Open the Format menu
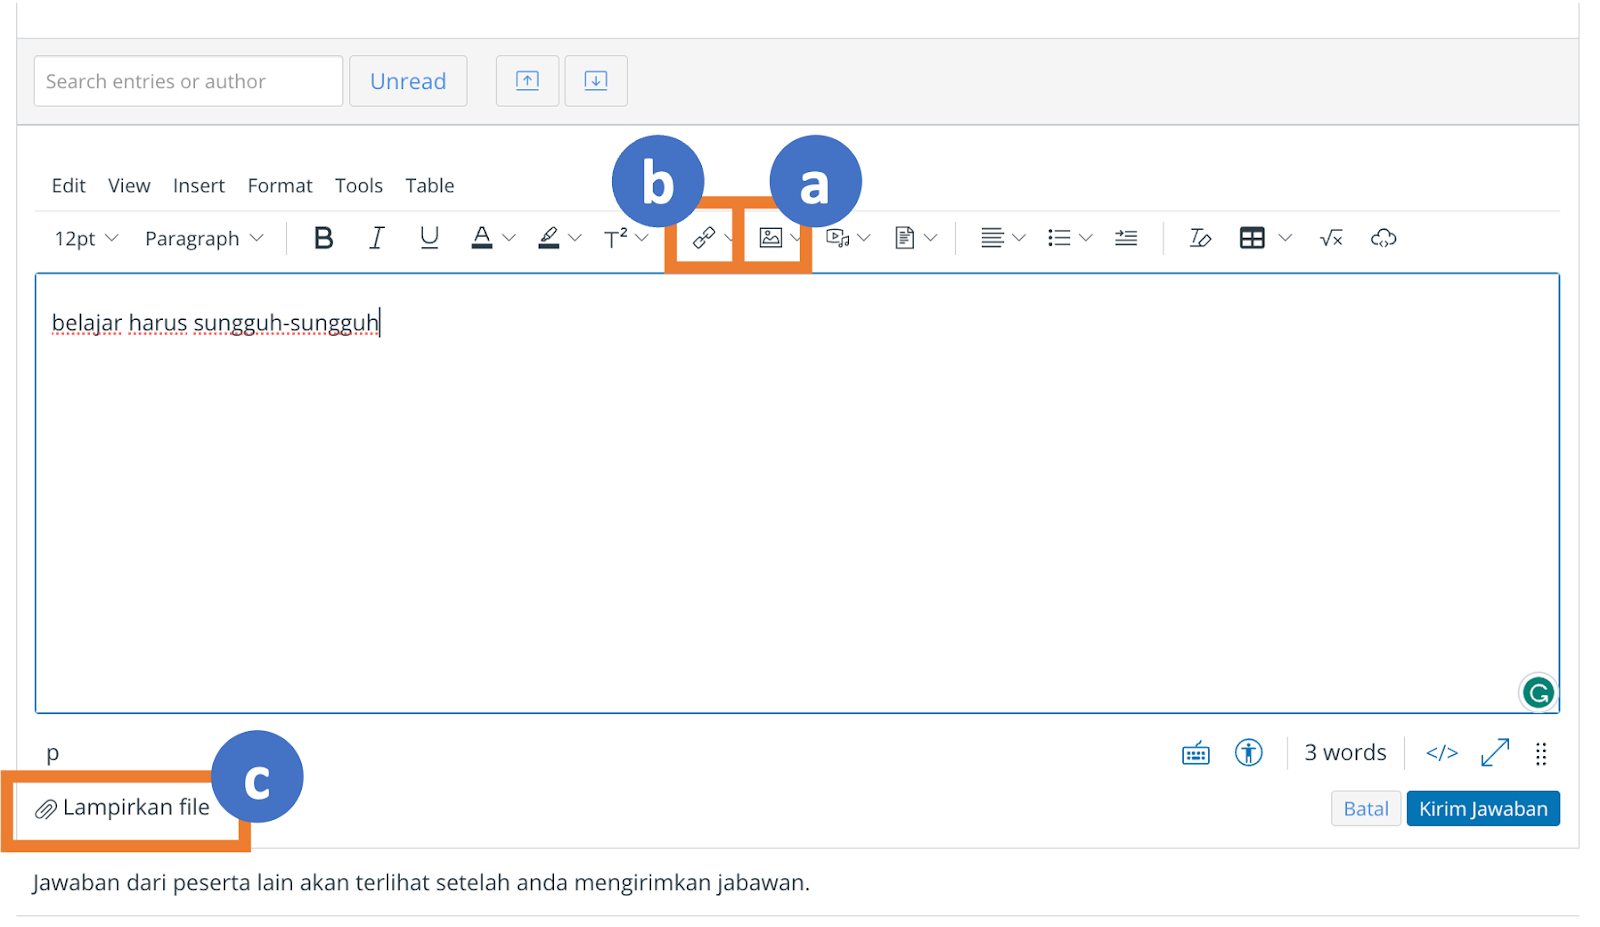The image size is (1600, 927). point(280,185)
